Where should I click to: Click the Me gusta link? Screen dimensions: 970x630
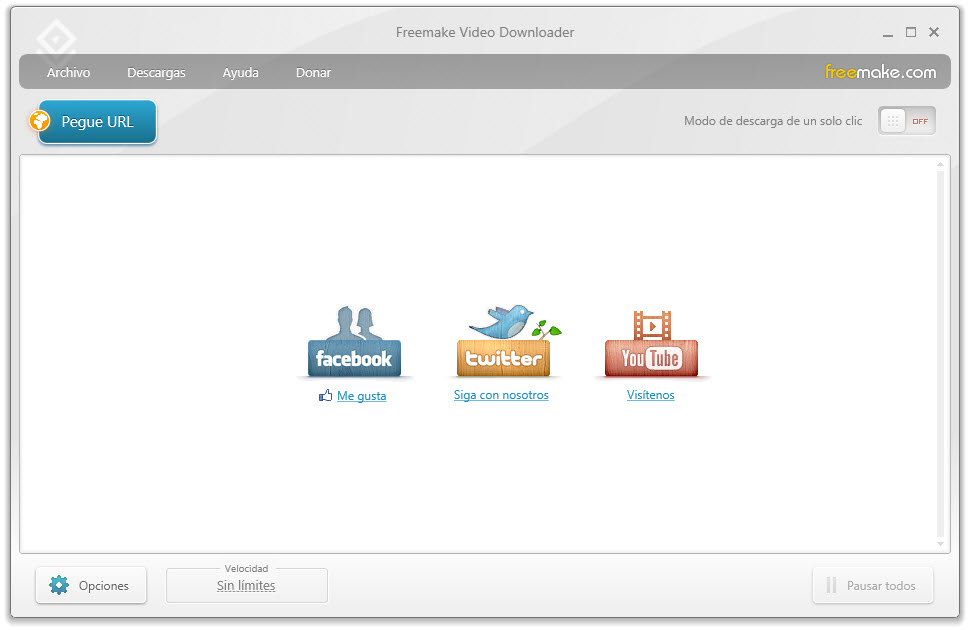coord(361,395)
